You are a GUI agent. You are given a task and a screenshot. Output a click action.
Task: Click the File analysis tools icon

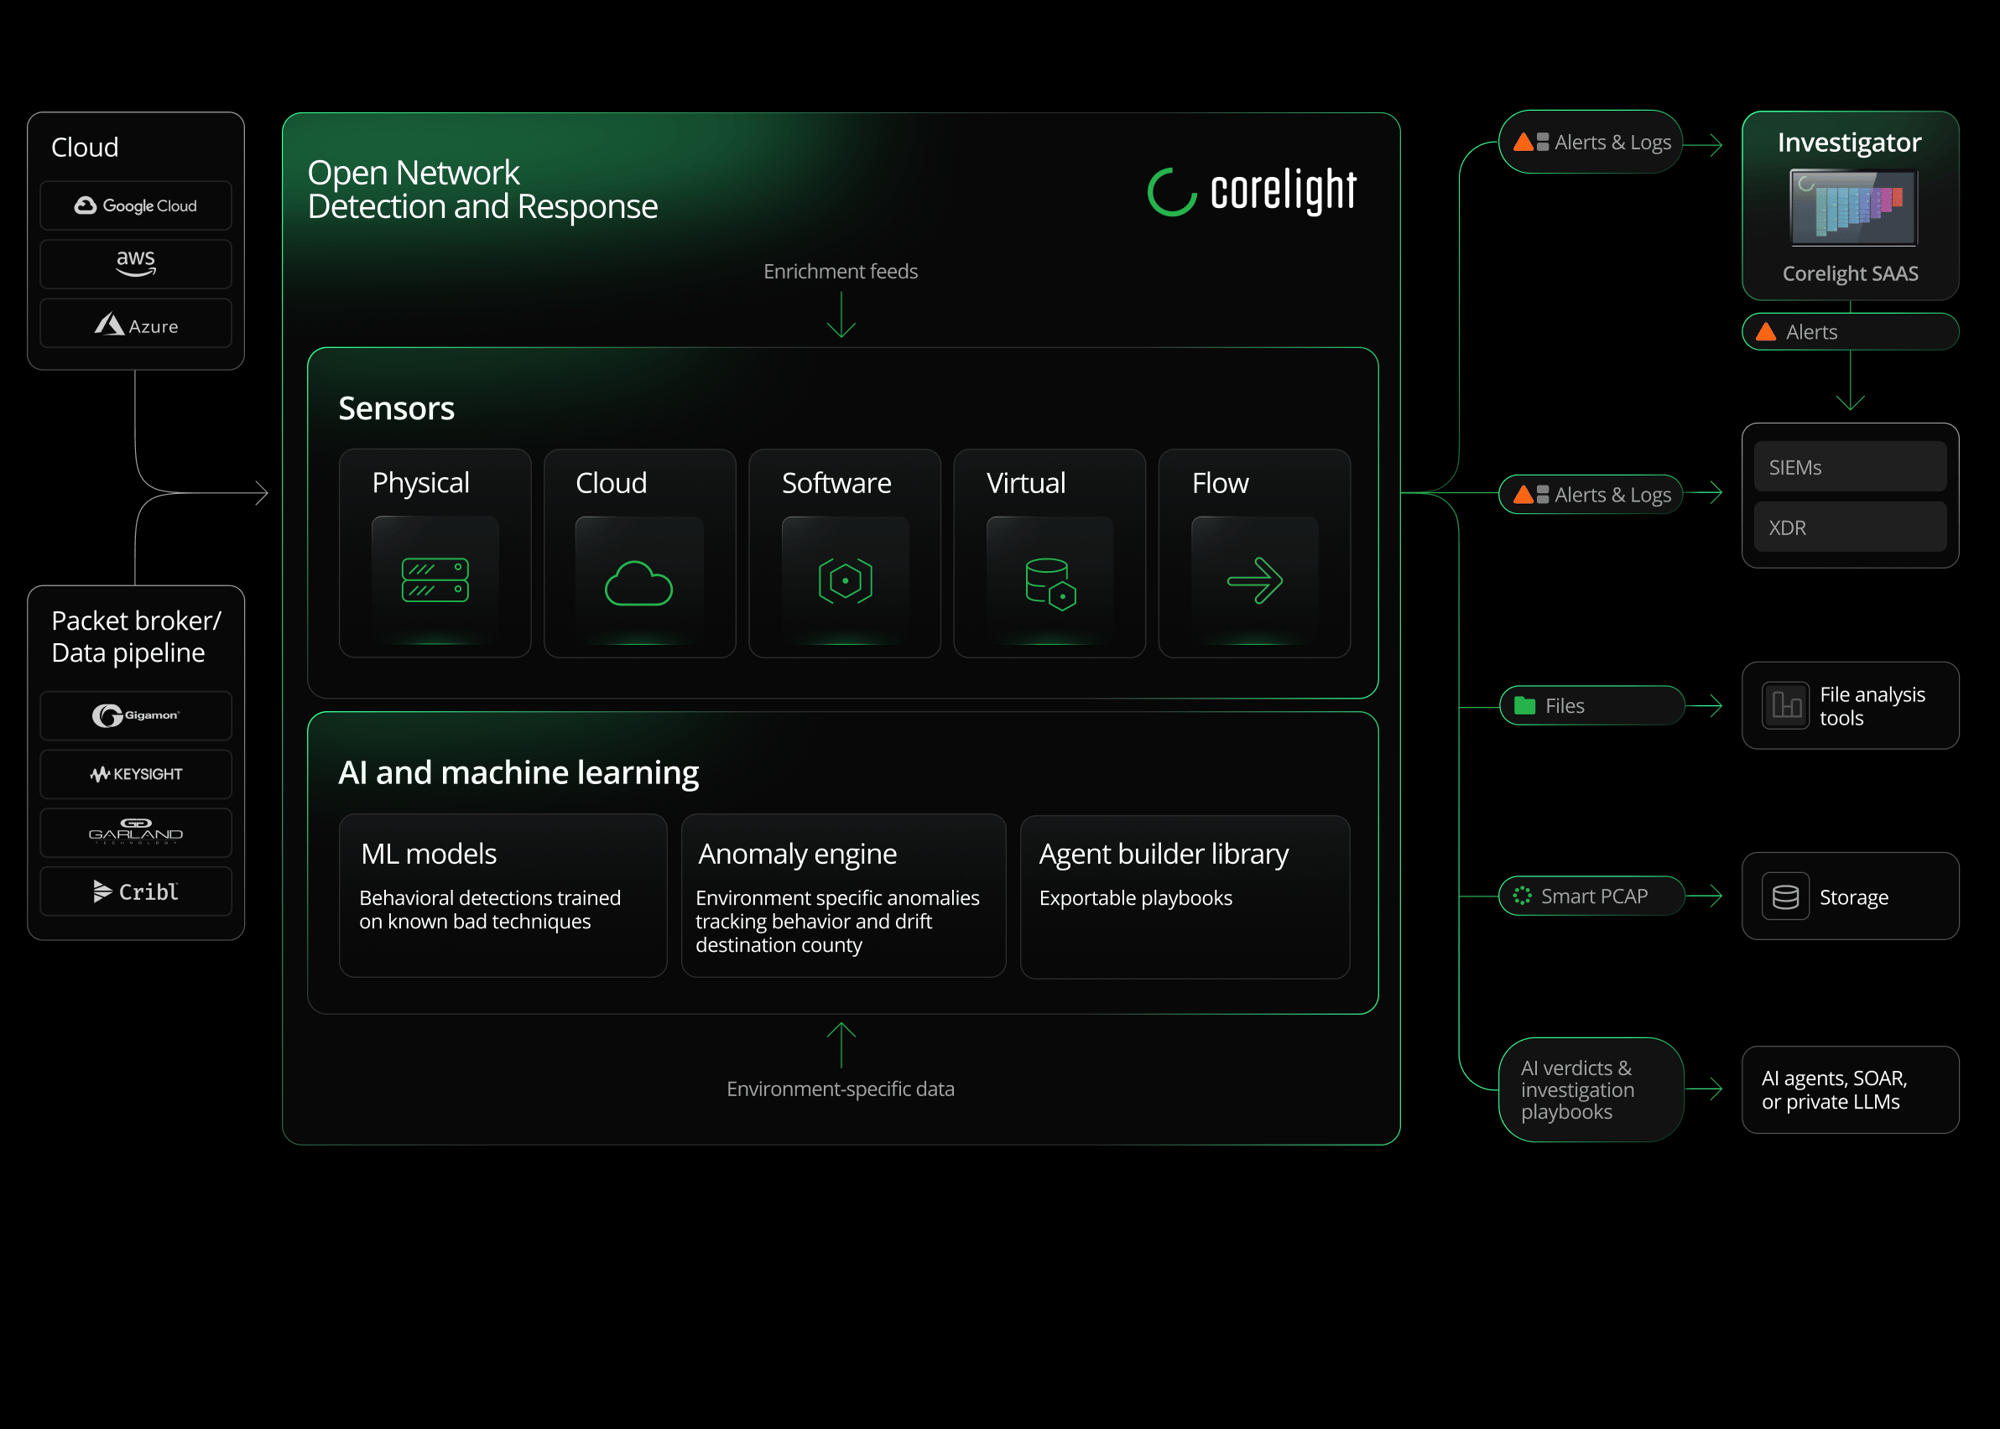point(1786,706)
